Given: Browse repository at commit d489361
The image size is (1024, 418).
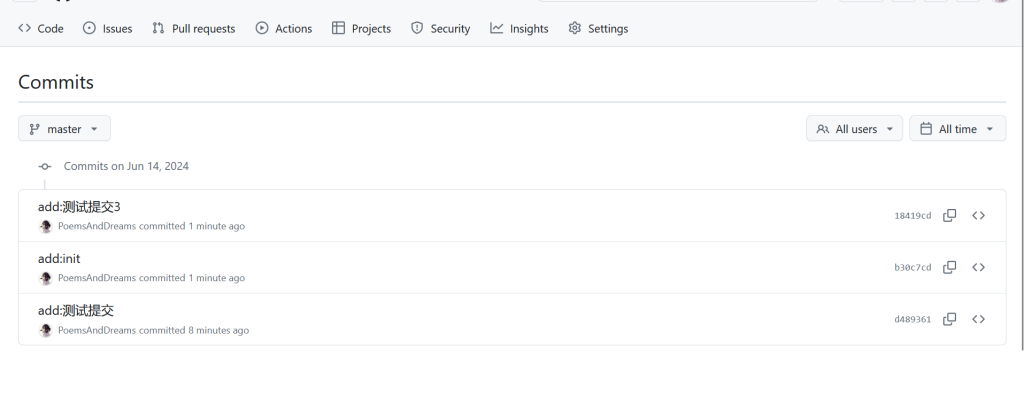Looking at the screenshot, I should tap(979, 319).
